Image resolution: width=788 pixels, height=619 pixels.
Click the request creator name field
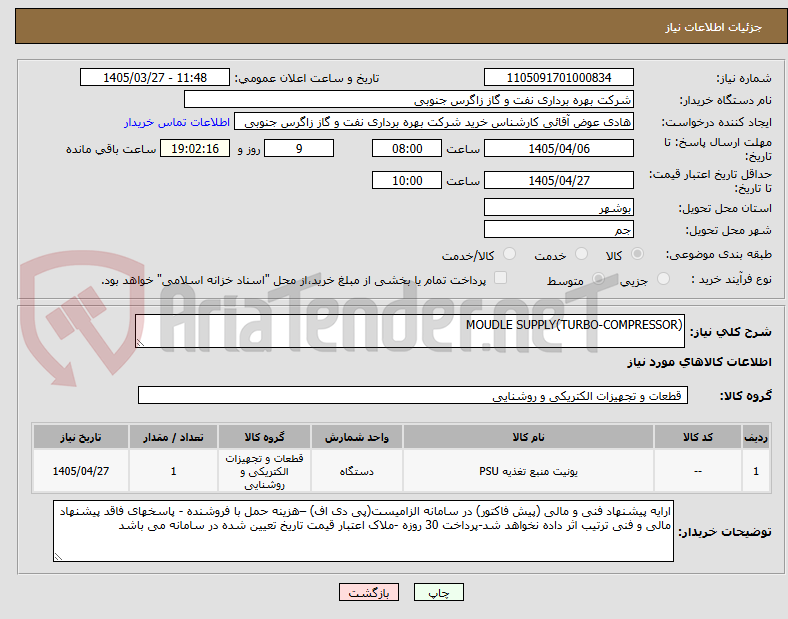tap(434, 122)
